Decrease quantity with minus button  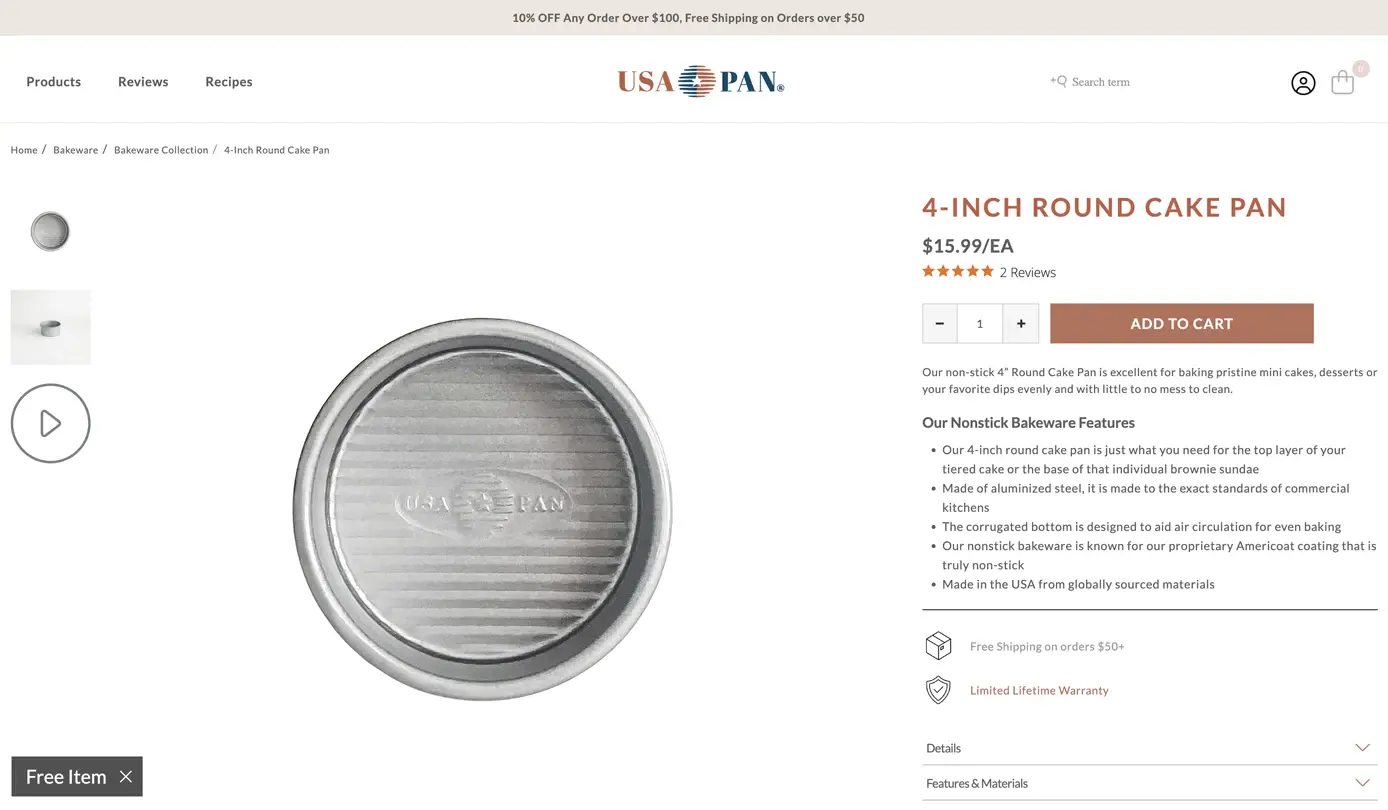[940, 323]
